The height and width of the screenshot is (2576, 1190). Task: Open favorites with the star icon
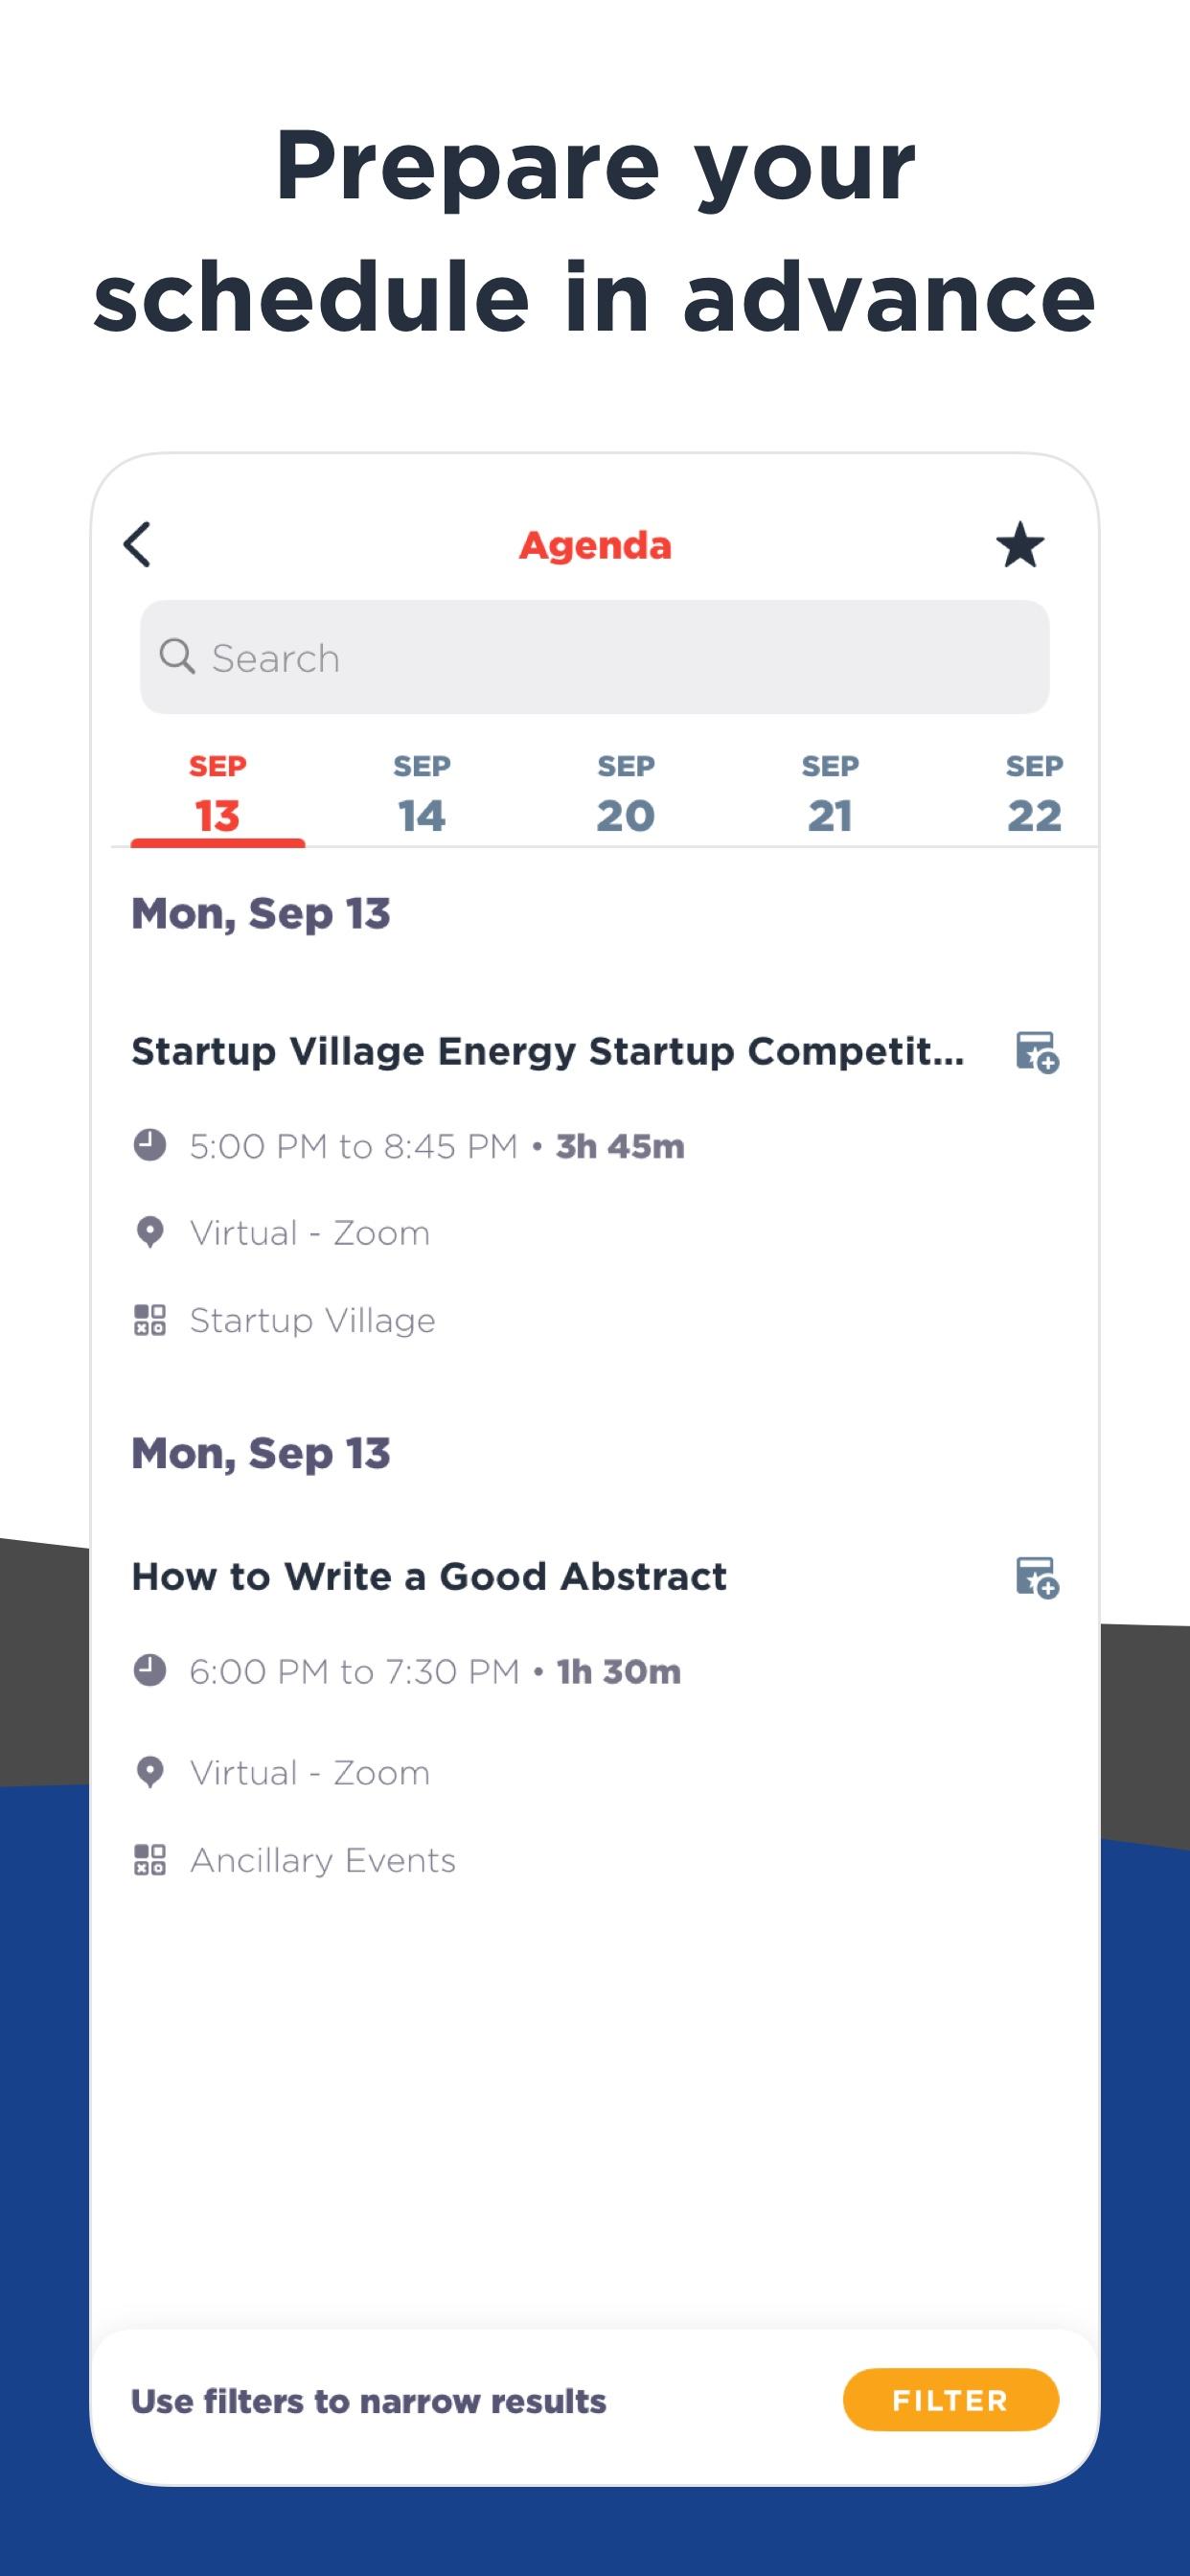(1019, 545)
